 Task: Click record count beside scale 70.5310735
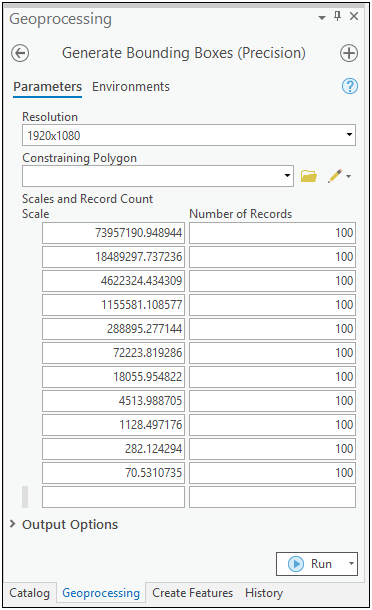click(272, 473)
